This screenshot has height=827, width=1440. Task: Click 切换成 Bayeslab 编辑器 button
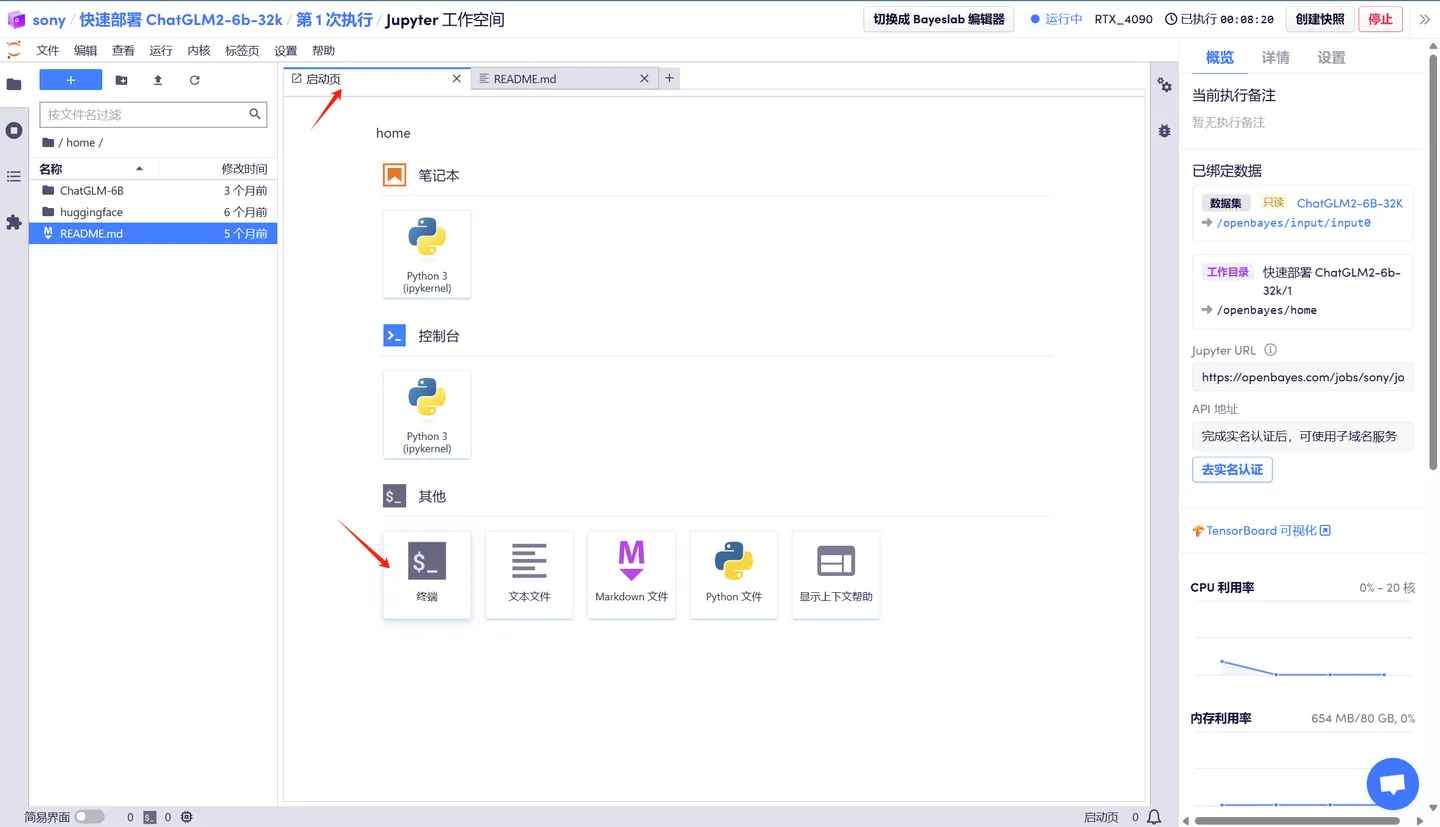click(x=939, y=19)
